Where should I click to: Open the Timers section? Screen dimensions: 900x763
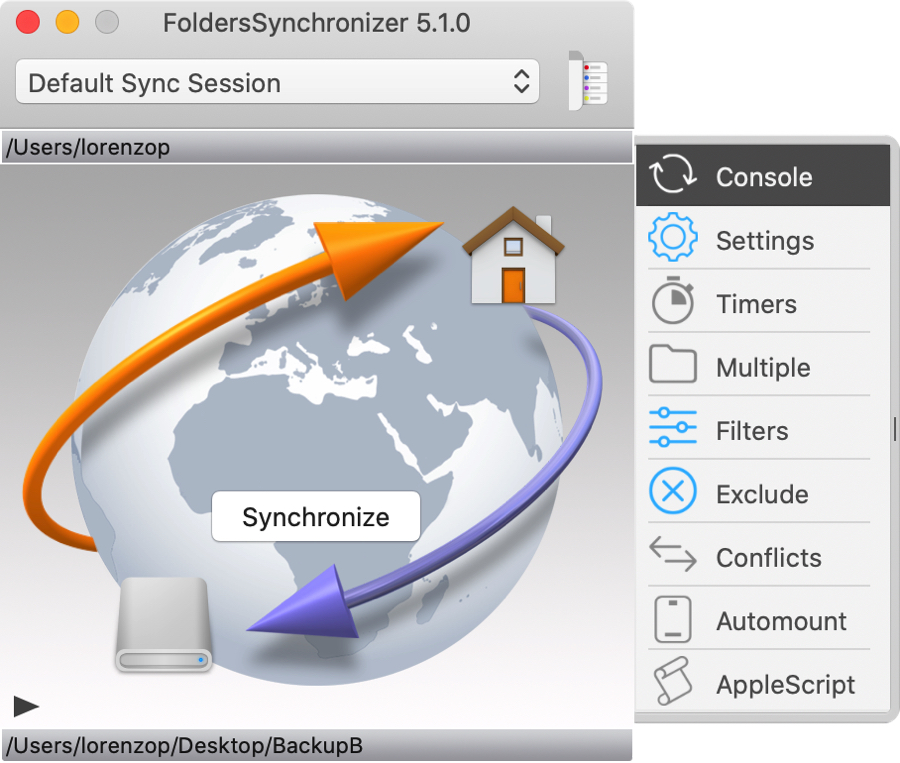(x=763, y=303)
